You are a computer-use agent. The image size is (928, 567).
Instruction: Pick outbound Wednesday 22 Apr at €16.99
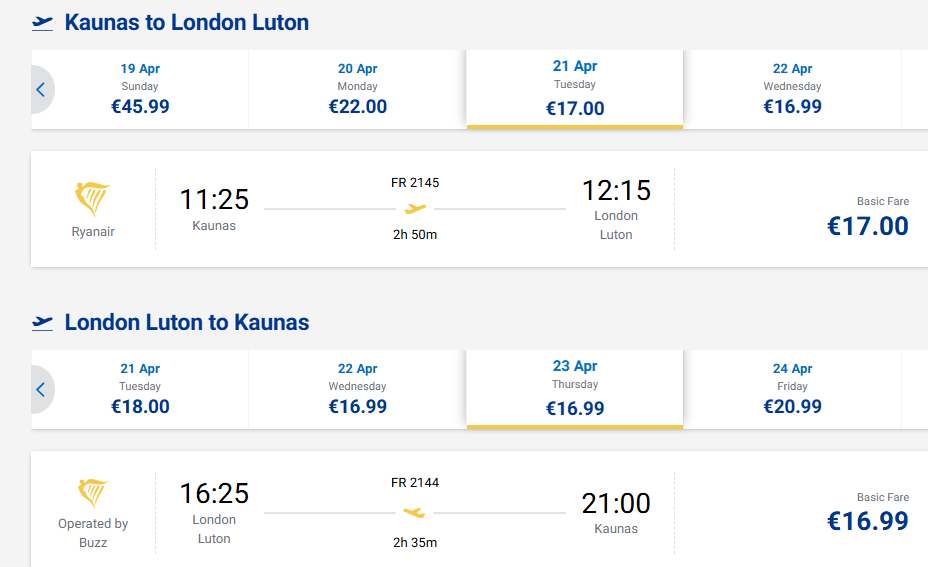coord(792,89)
